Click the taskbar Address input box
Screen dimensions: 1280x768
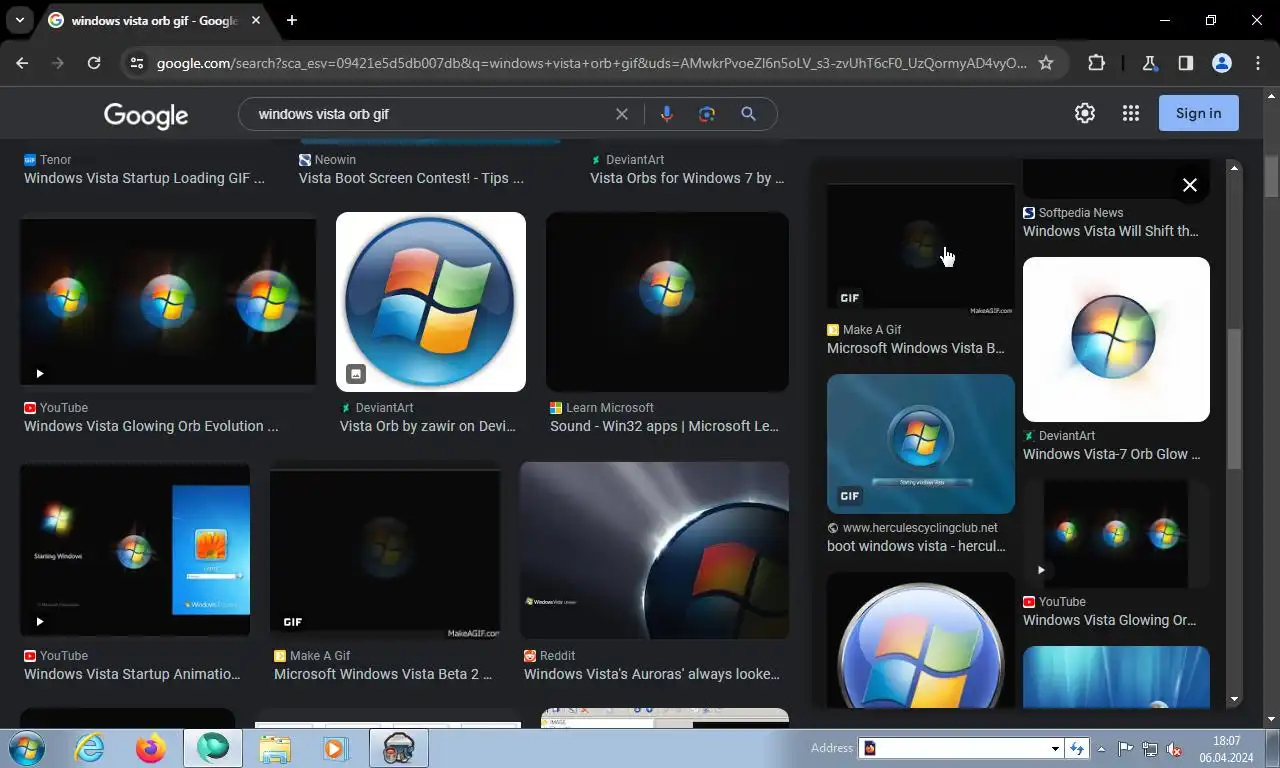[x=953, y=748]
